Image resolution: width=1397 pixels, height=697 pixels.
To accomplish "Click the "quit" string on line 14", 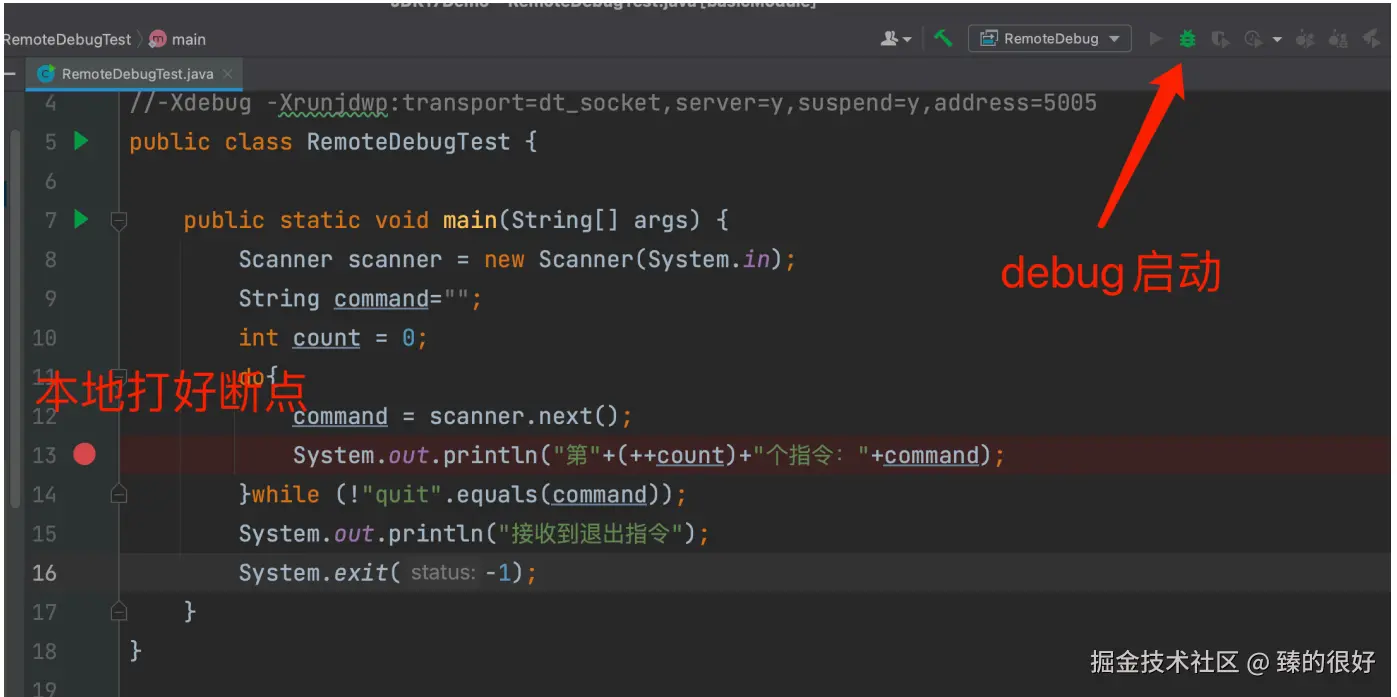I will click(401, 494).
